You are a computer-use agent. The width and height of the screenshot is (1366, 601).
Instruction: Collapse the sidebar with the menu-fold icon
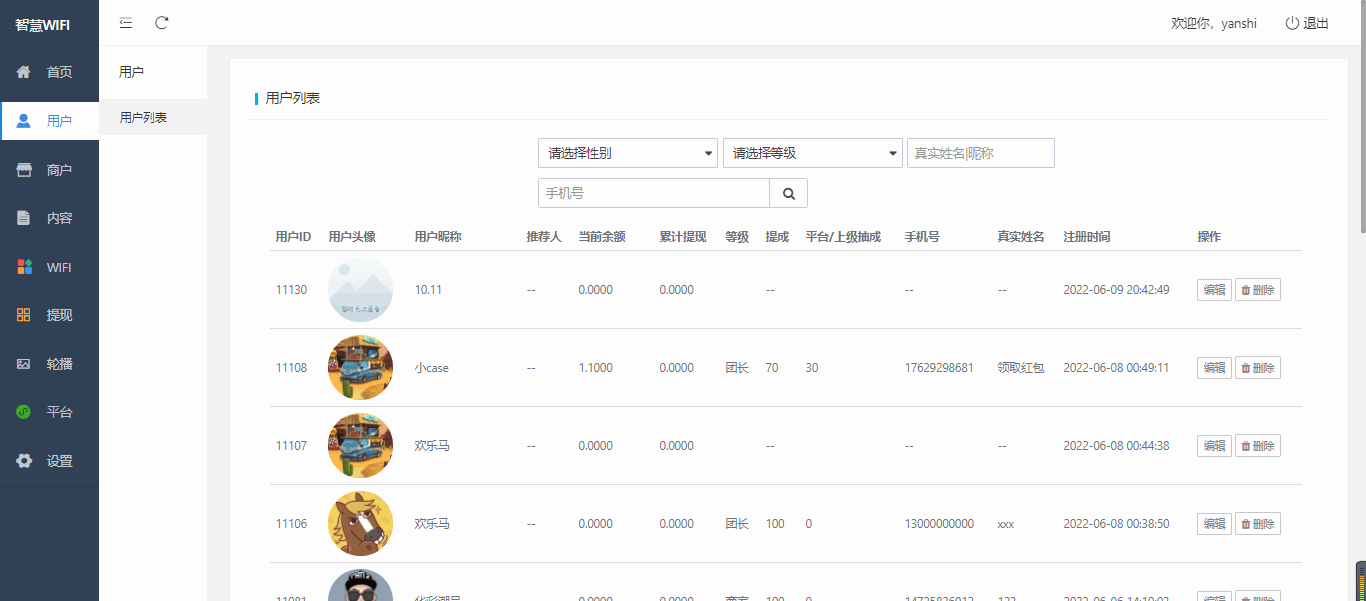126,23
